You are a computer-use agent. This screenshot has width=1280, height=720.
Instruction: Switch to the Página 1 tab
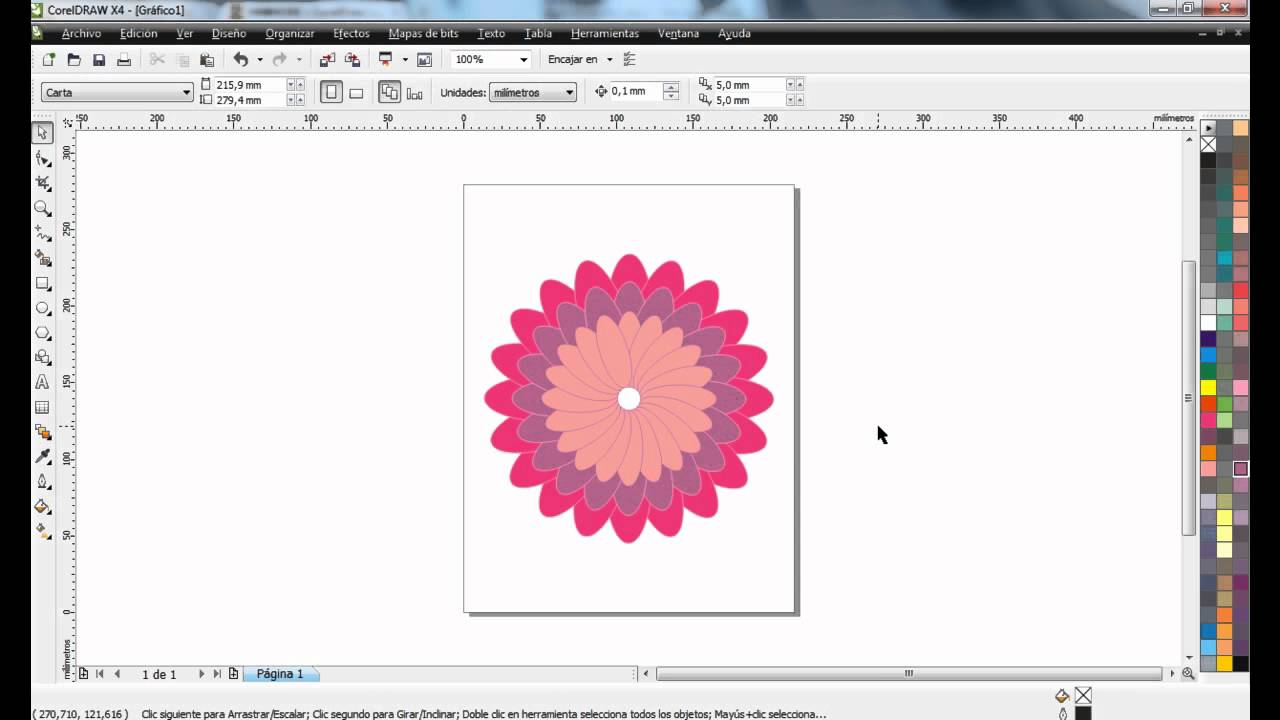[280, 674]
